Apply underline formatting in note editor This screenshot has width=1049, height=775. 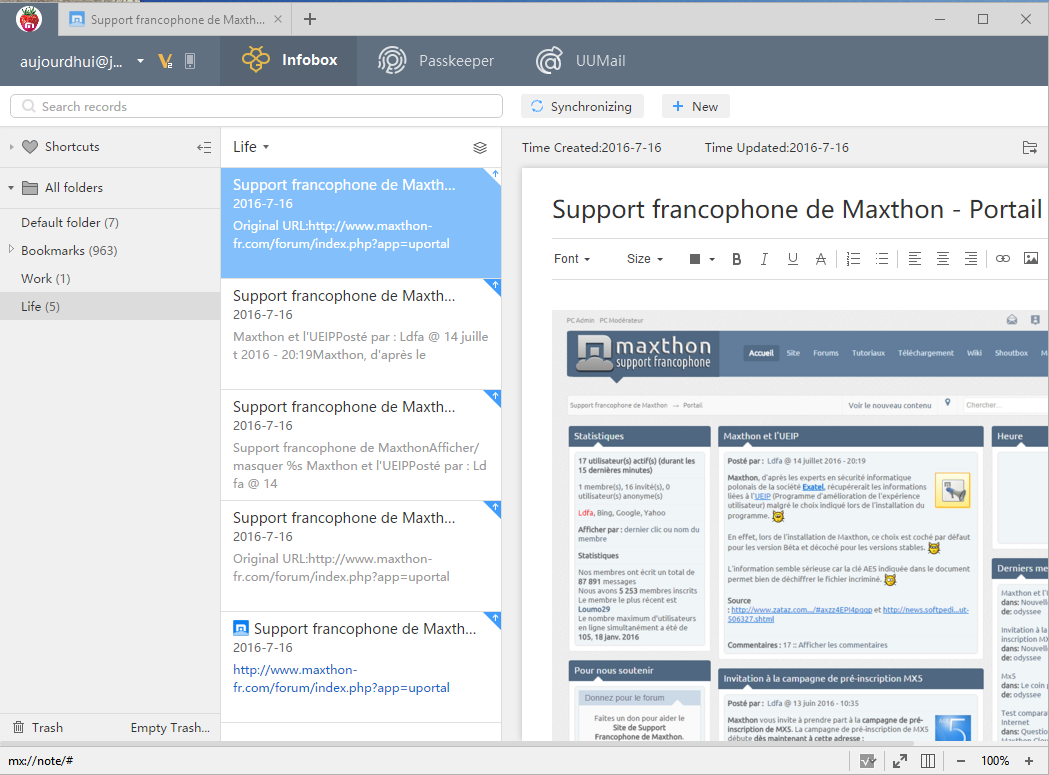coord(793,259)
